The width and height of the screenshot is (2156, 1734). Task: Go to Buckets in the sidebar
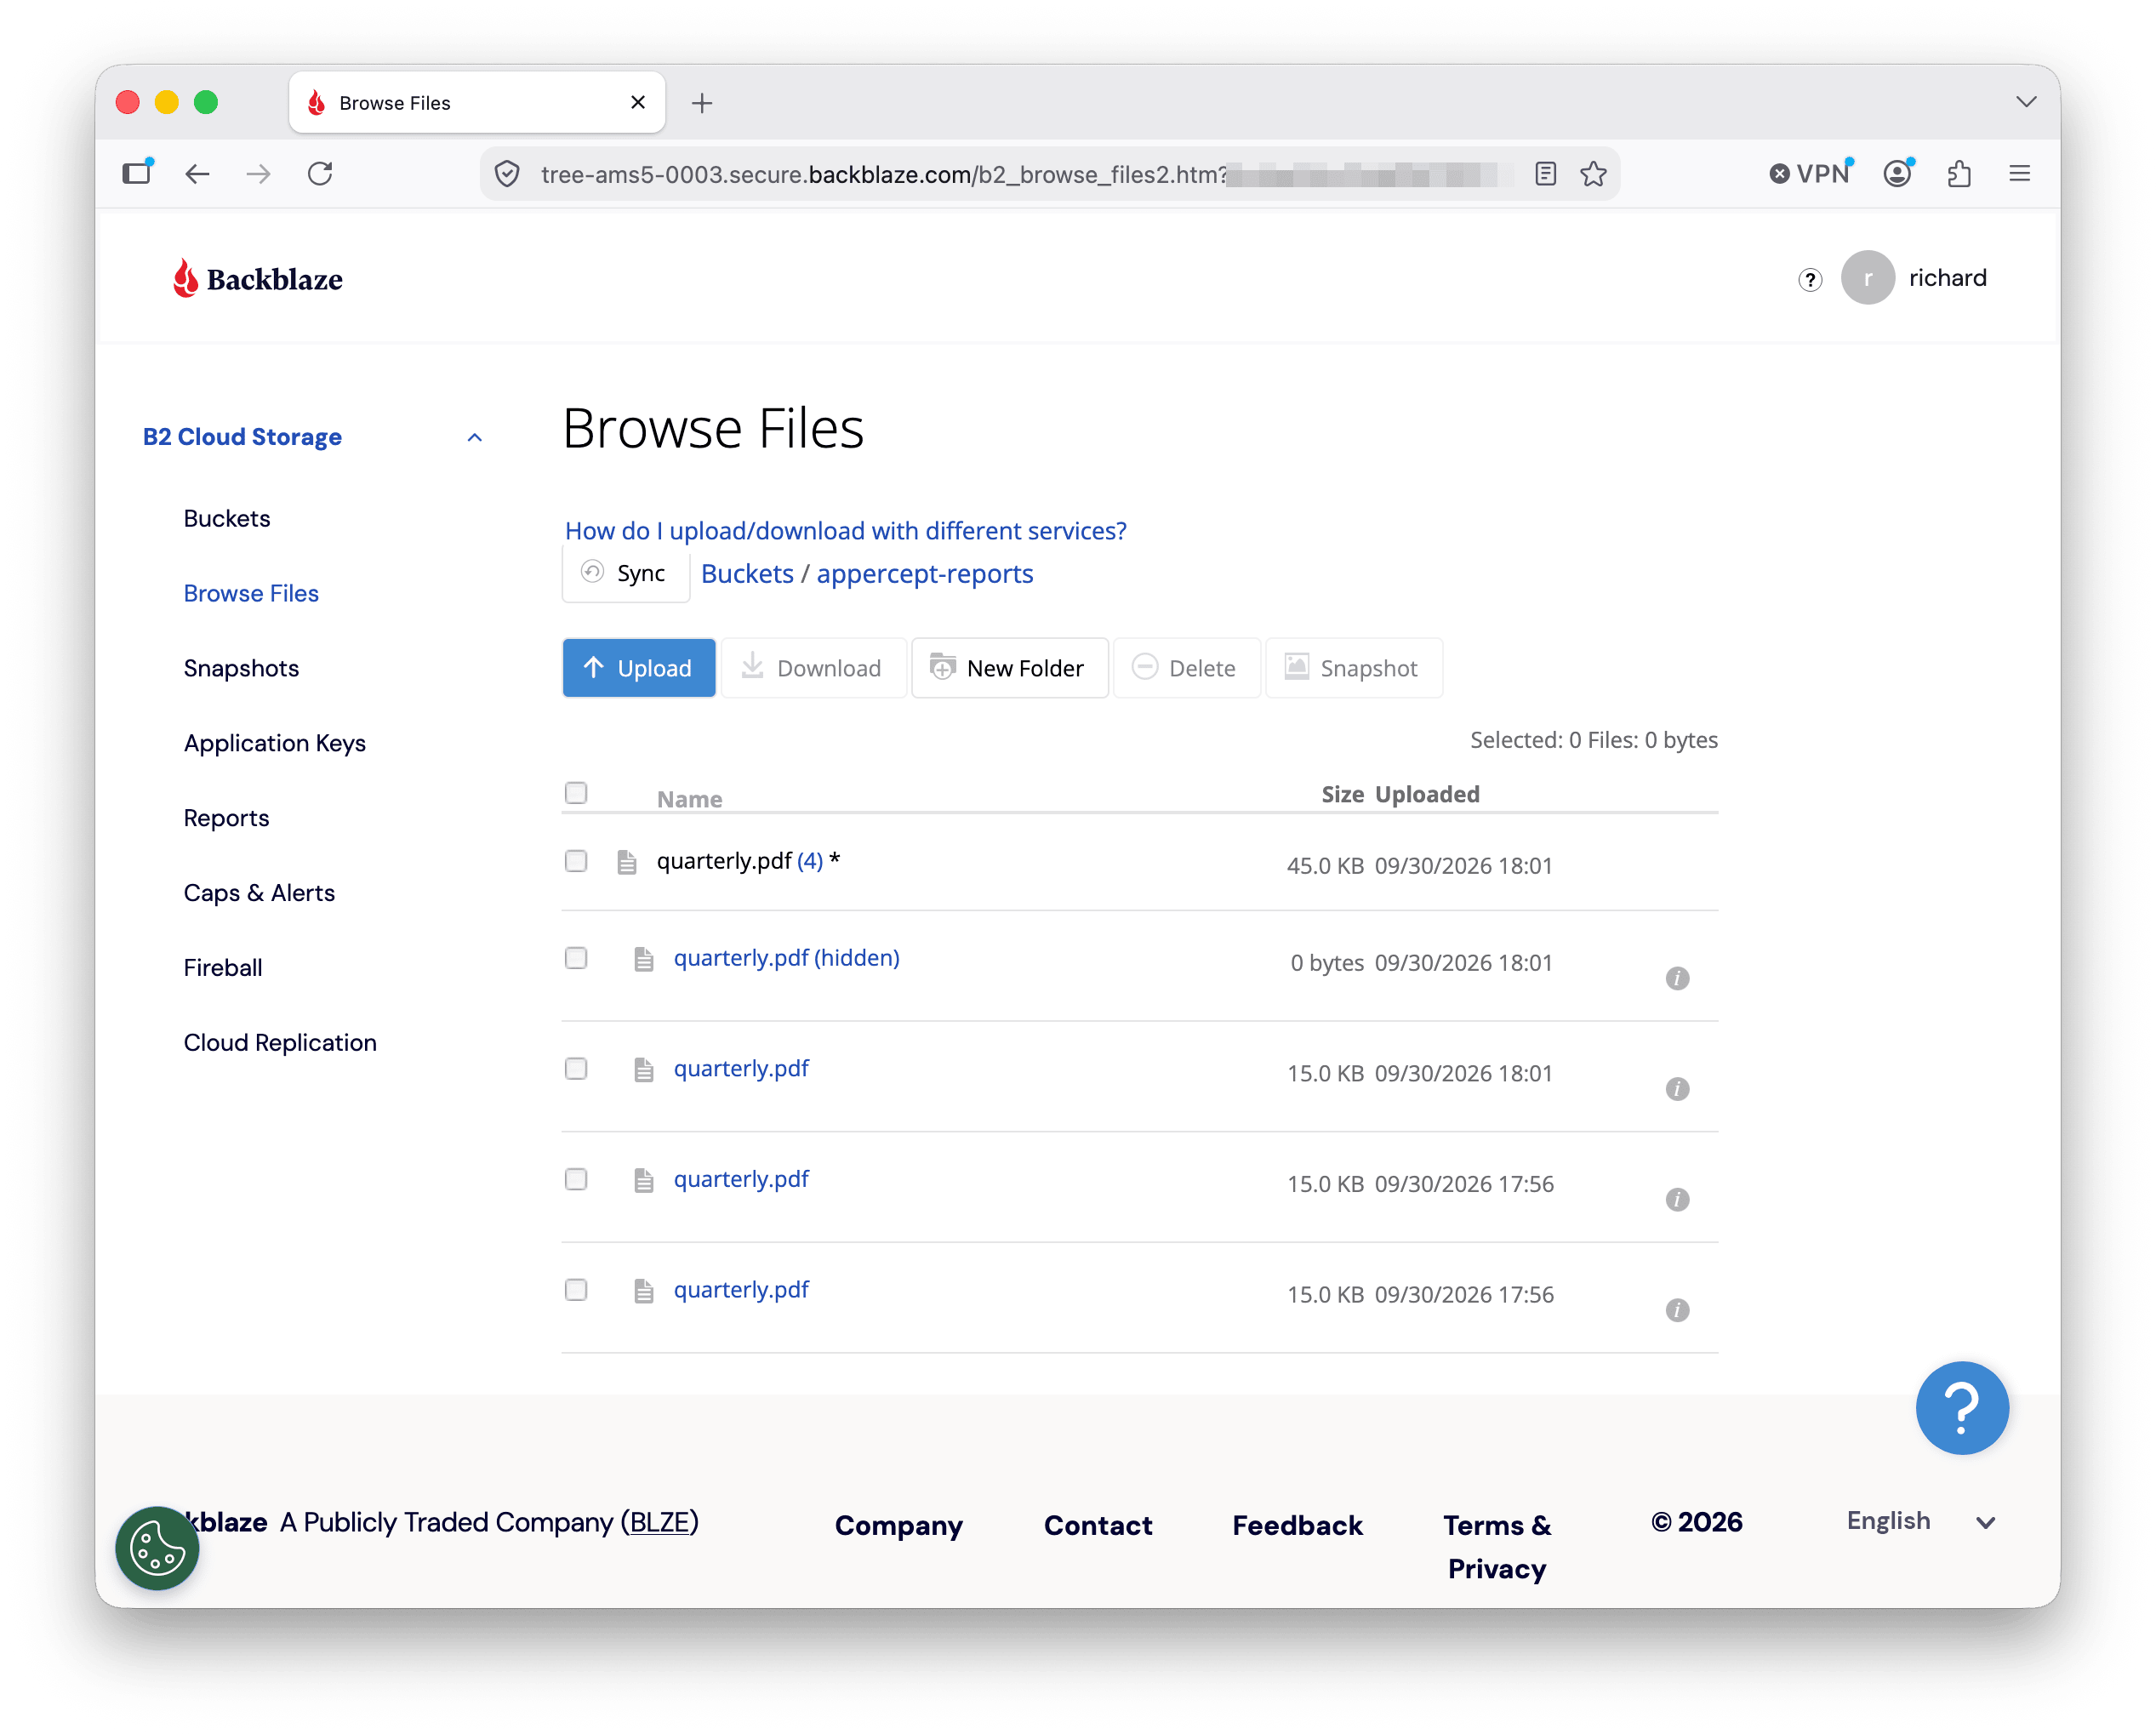coord(227,519)
